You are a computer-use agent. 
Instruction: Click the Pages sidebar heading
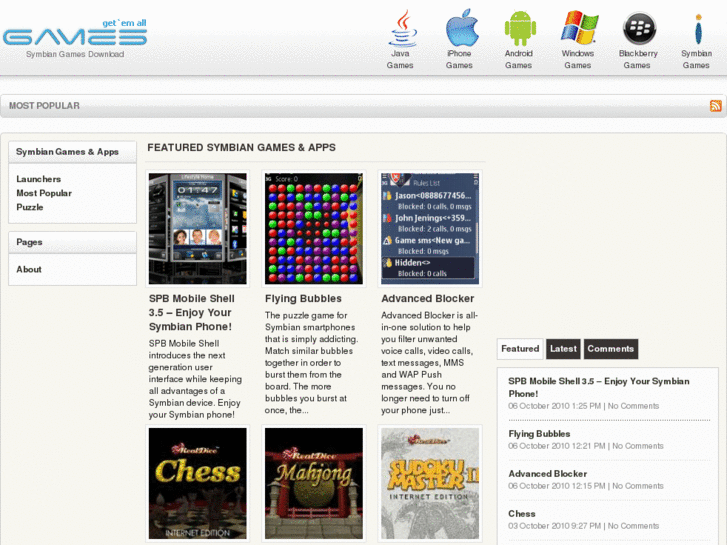click(x=29, y=242)
